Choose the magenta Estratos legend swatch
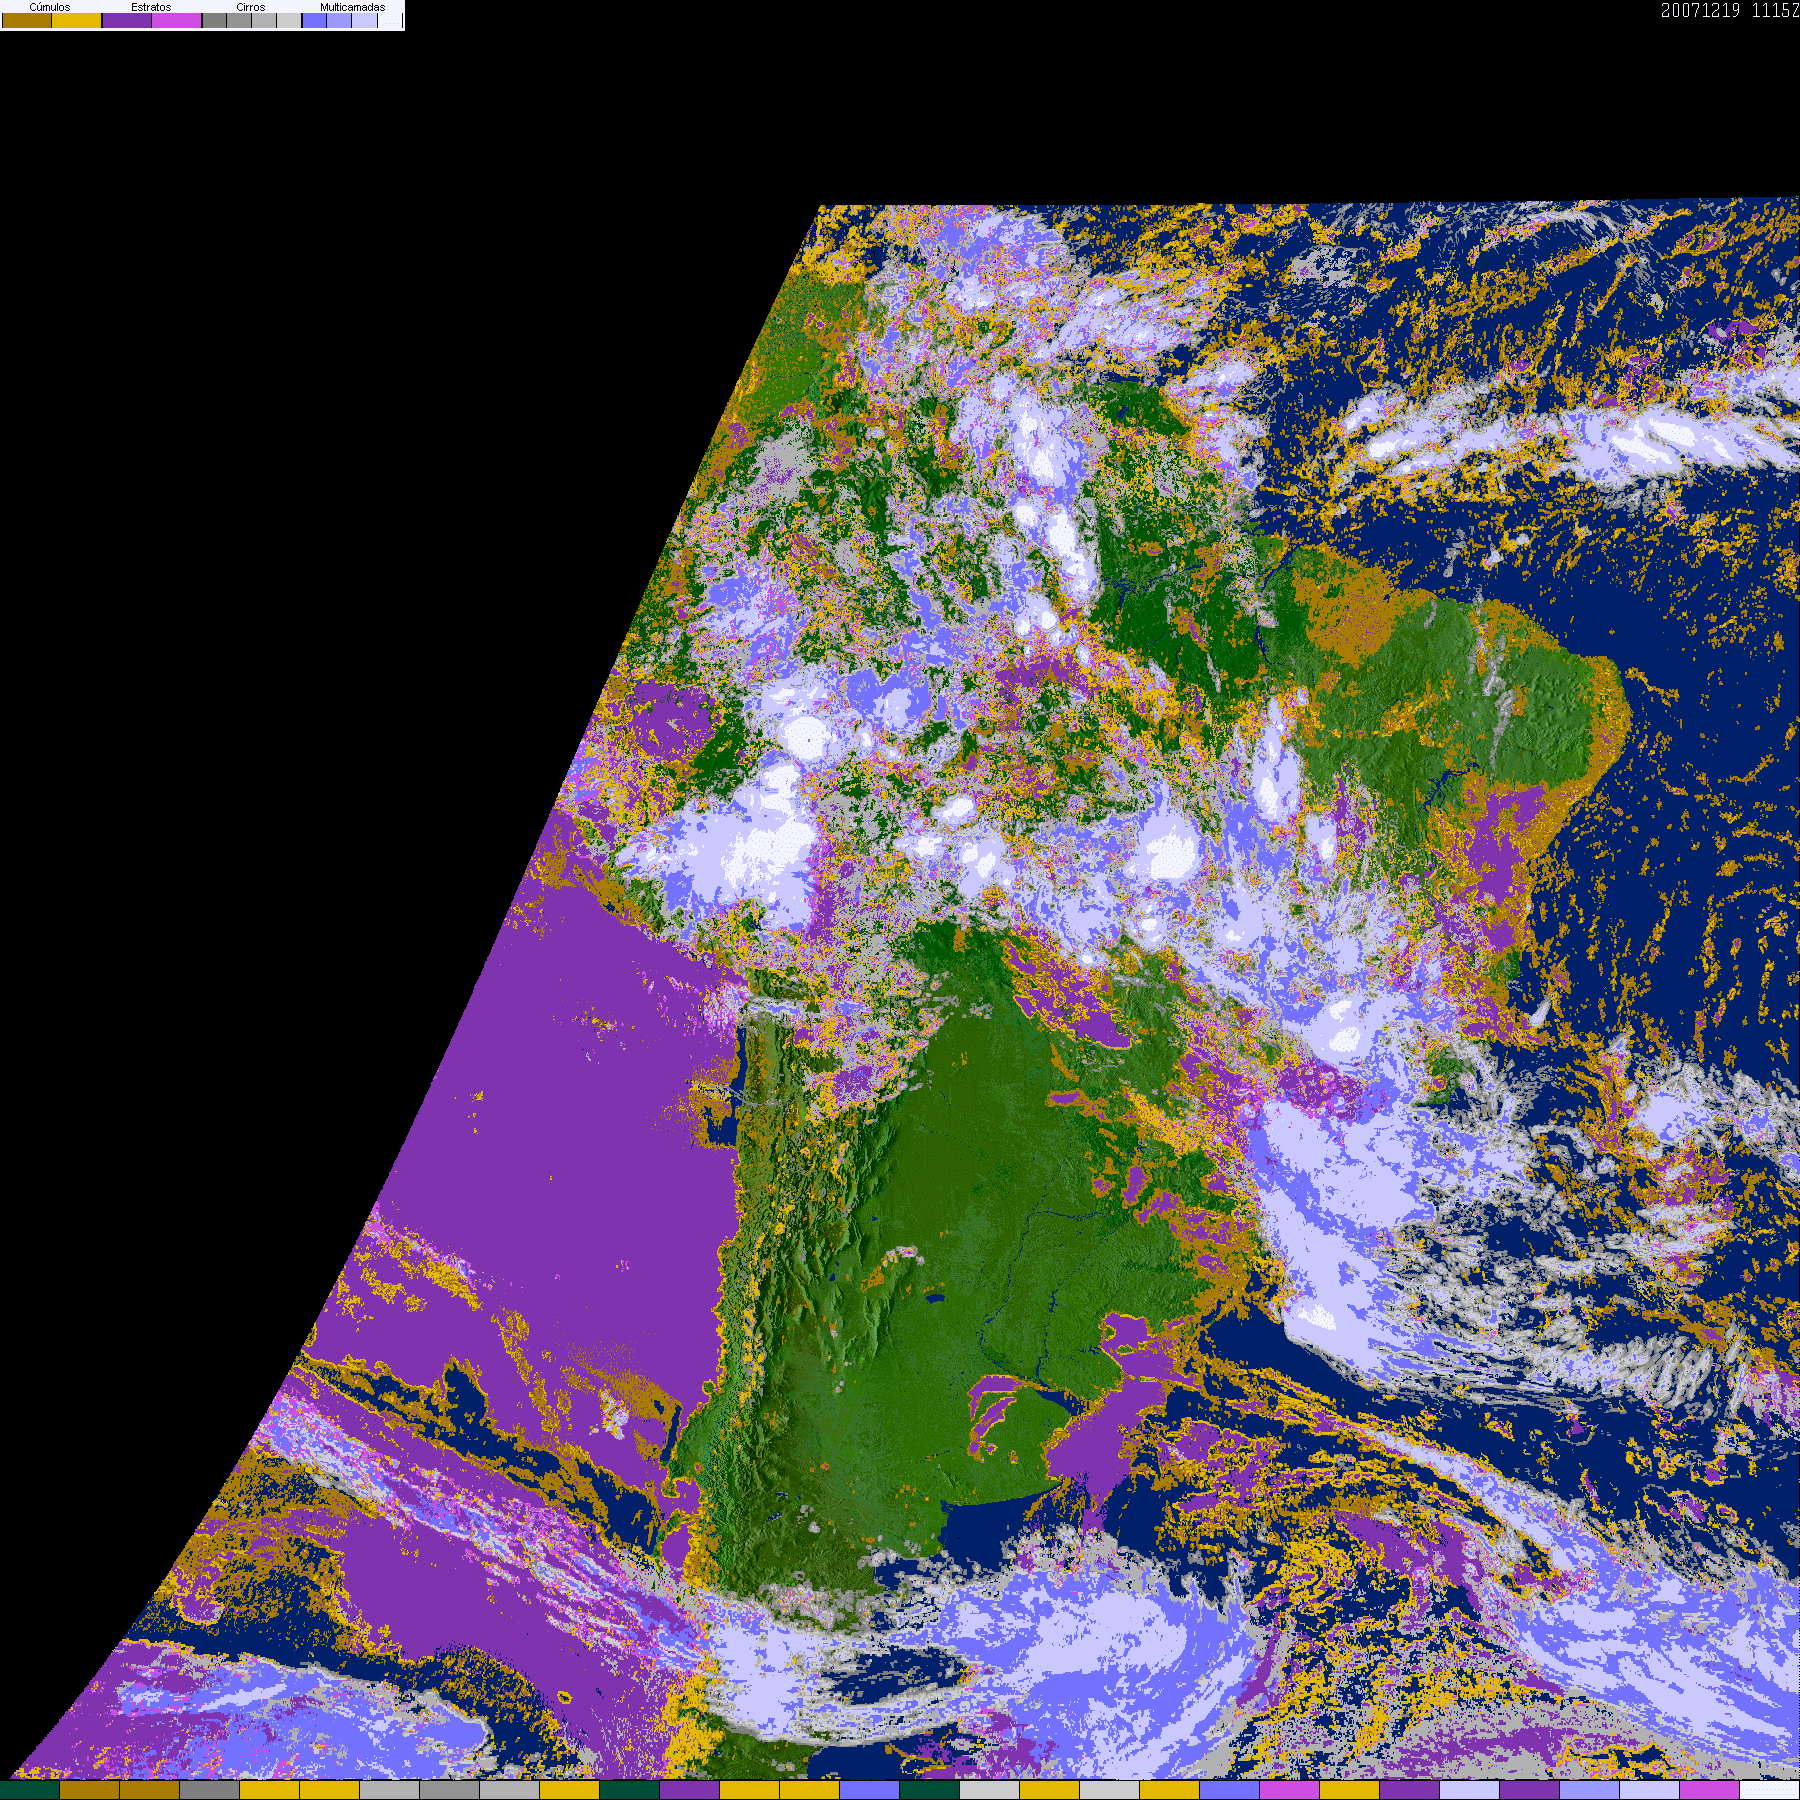This screenshot has width=1800, height=1800. [177, 21]
